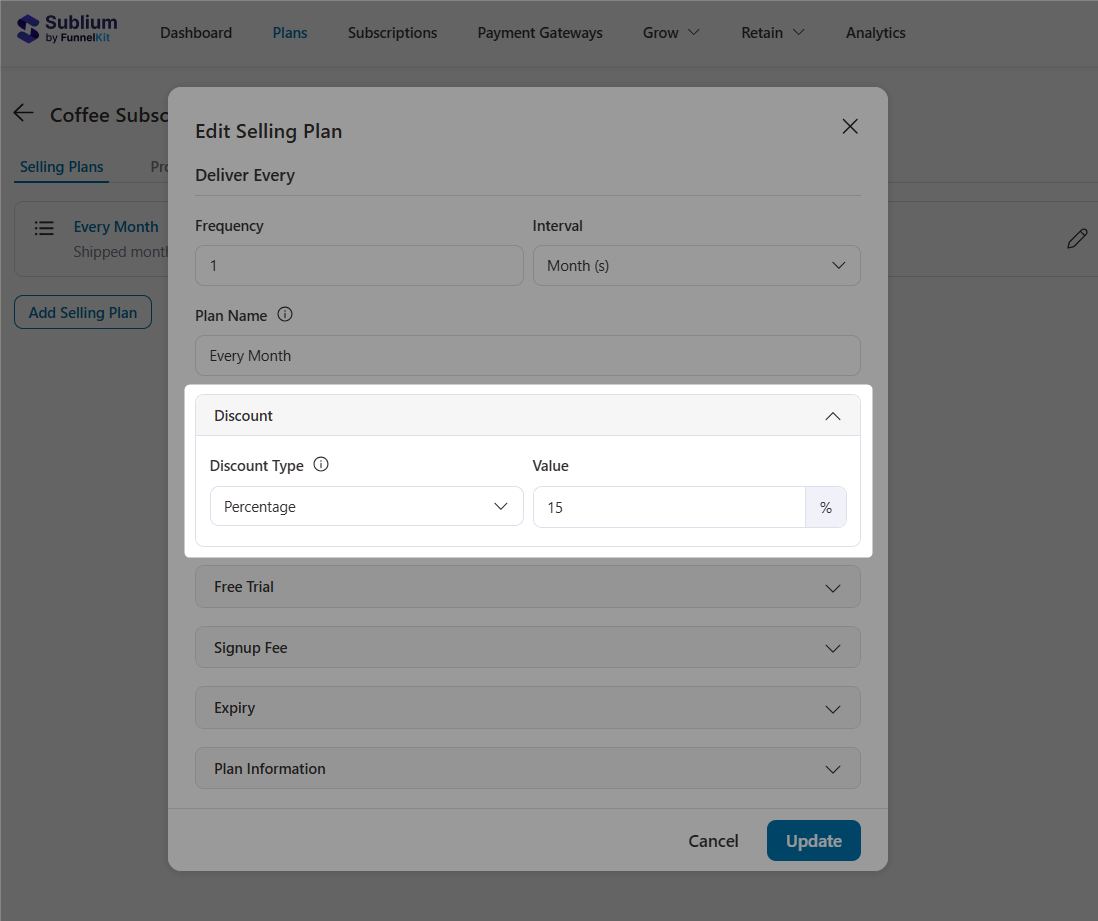Open the Grow menu

pos(670,32)
